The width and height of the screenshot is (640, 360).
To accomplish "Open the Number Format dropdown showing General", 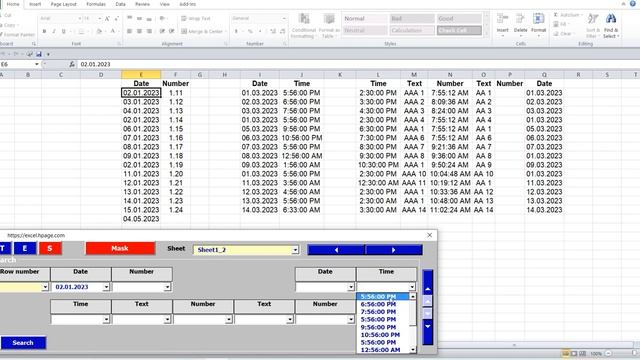I will click(284, 18).
